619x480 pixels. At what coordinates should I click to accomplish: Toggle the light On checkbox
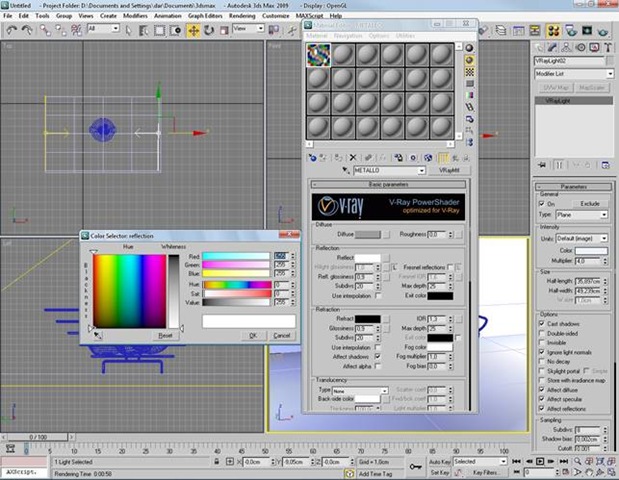543,203
